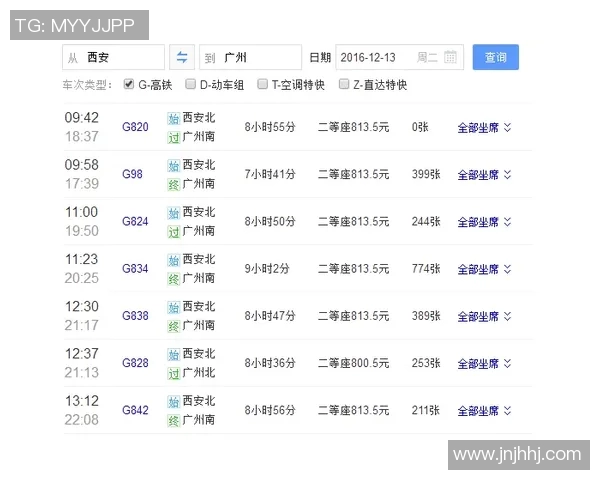The width and height of the screenshot is (600, 480).
Task: Enable the D-动车组 checkbox
Action: pos(191,84)
